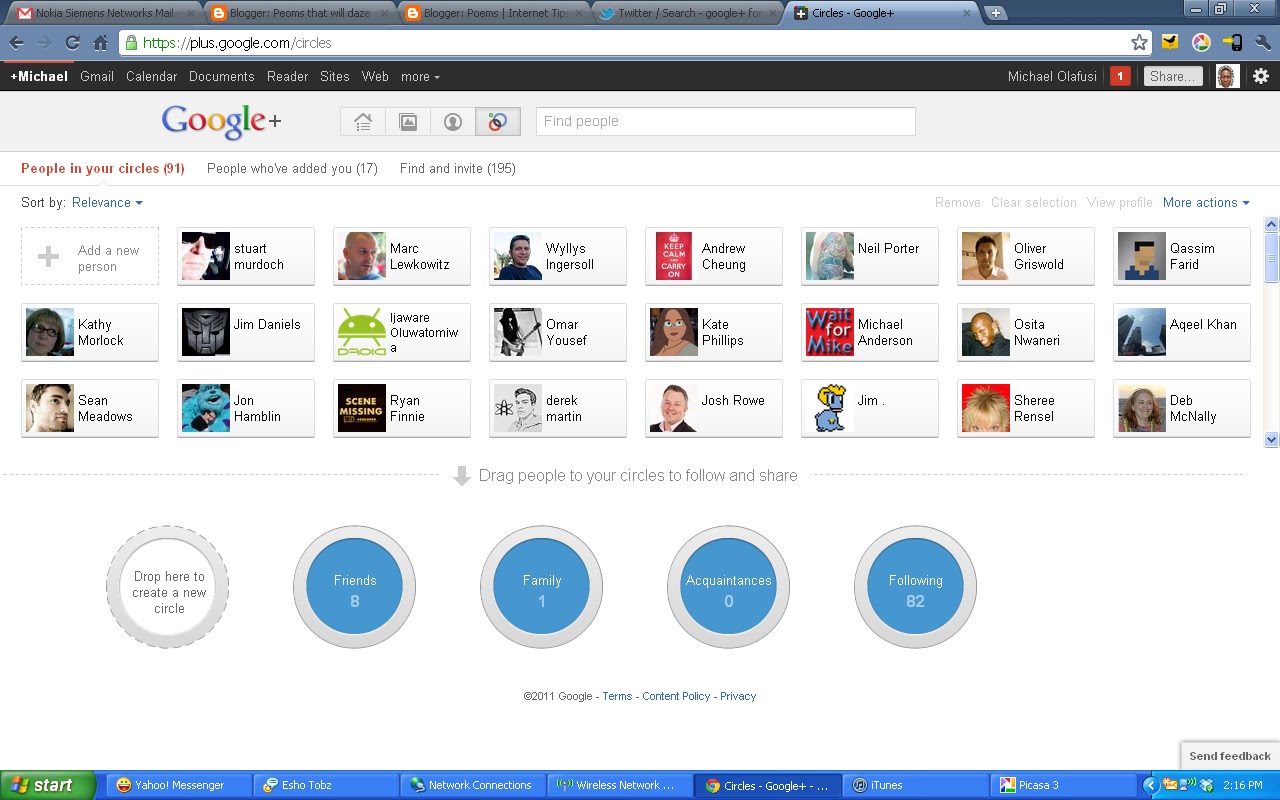Click the Drop here to create circle

(168, 588)
